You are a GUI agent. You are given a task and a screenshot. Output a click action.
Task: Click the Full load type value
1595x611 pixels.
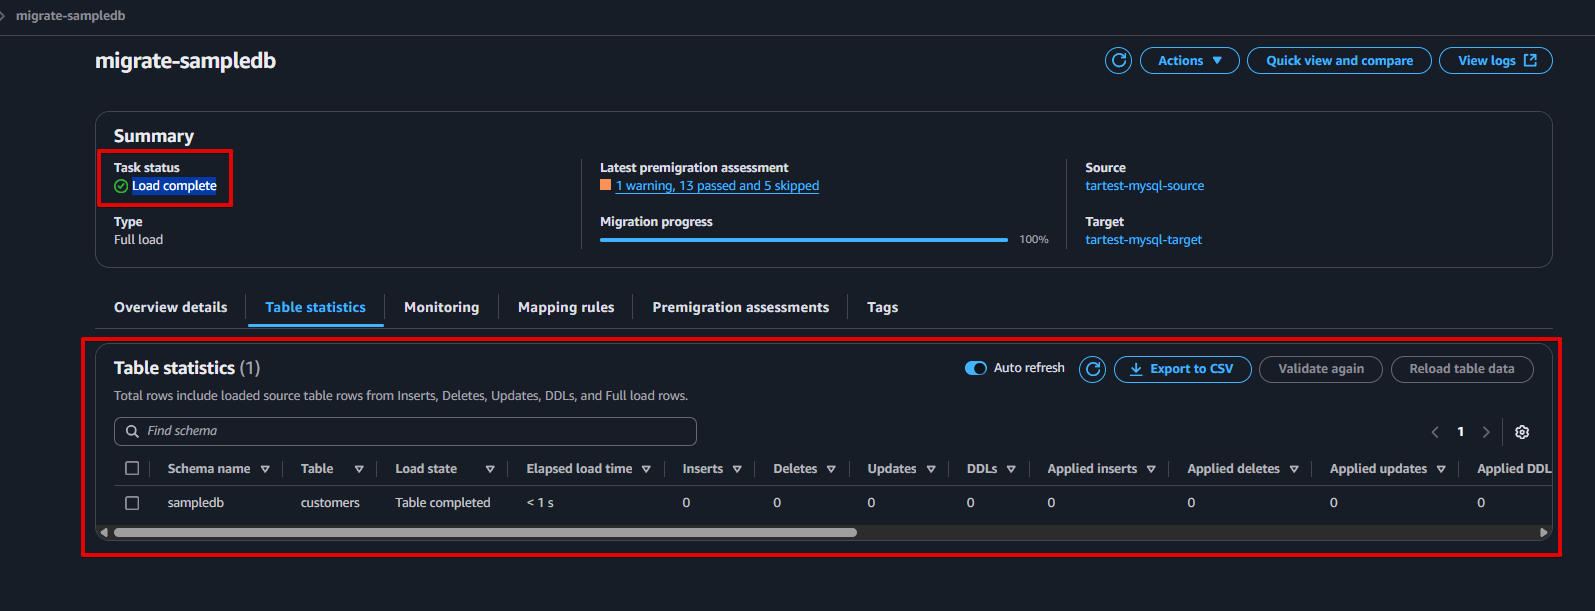(138, 240)
